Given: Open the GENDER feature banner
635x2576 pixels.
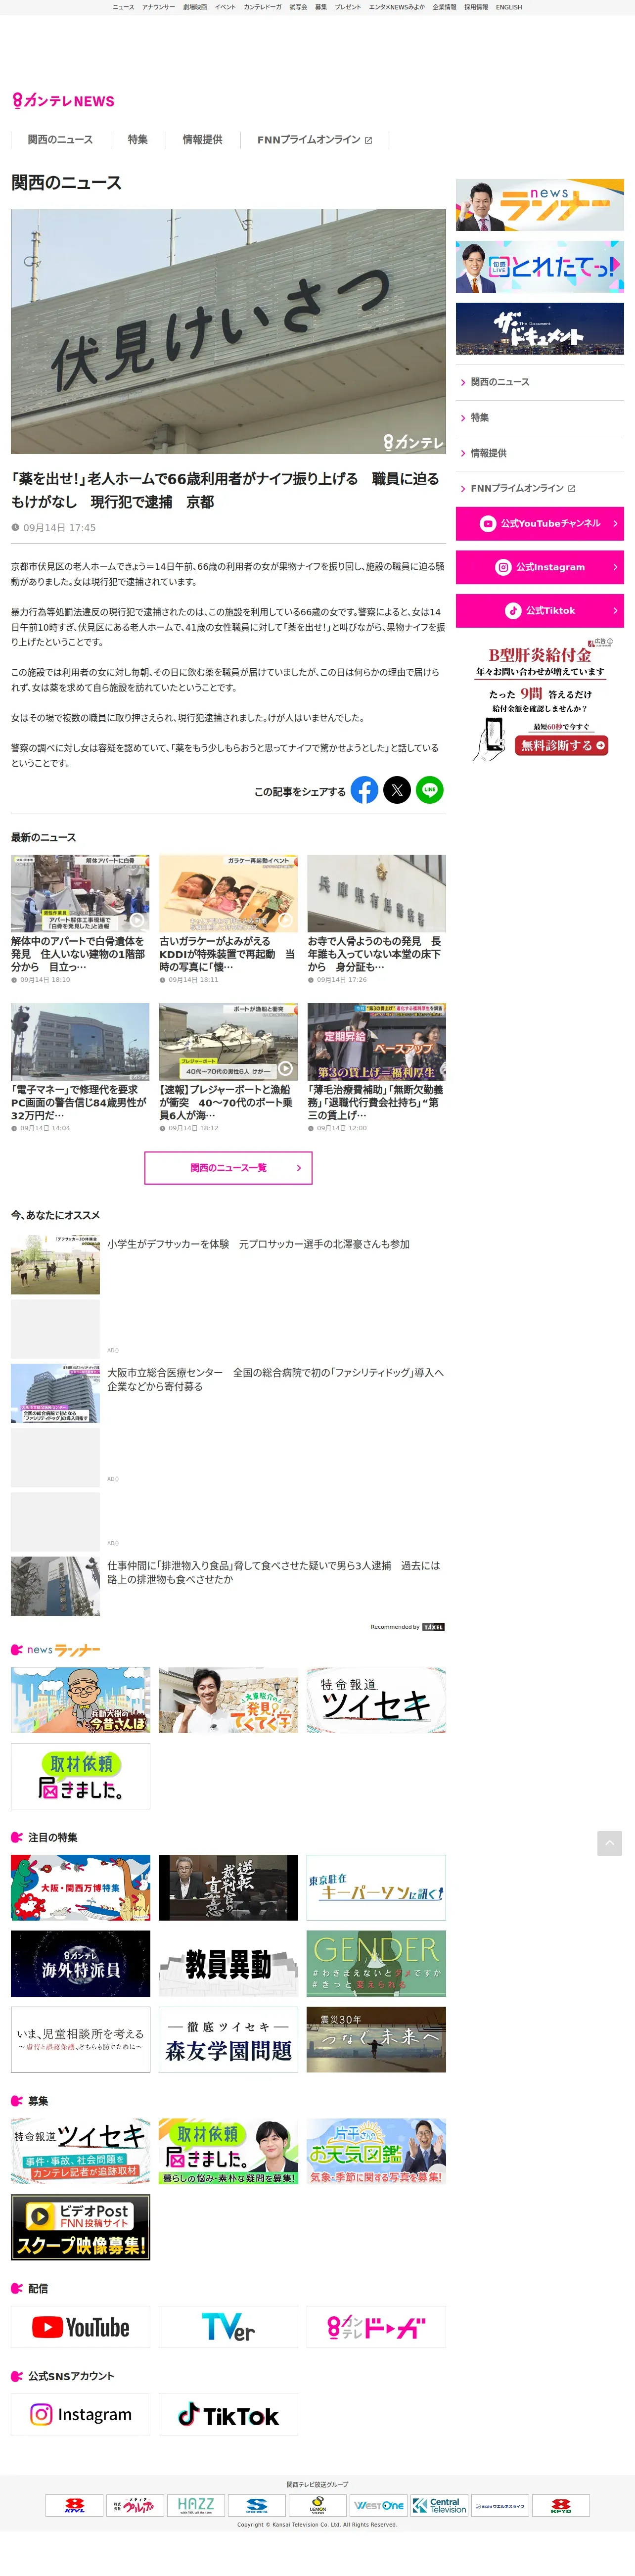Looking at the screenshot, I should 376,1964.
